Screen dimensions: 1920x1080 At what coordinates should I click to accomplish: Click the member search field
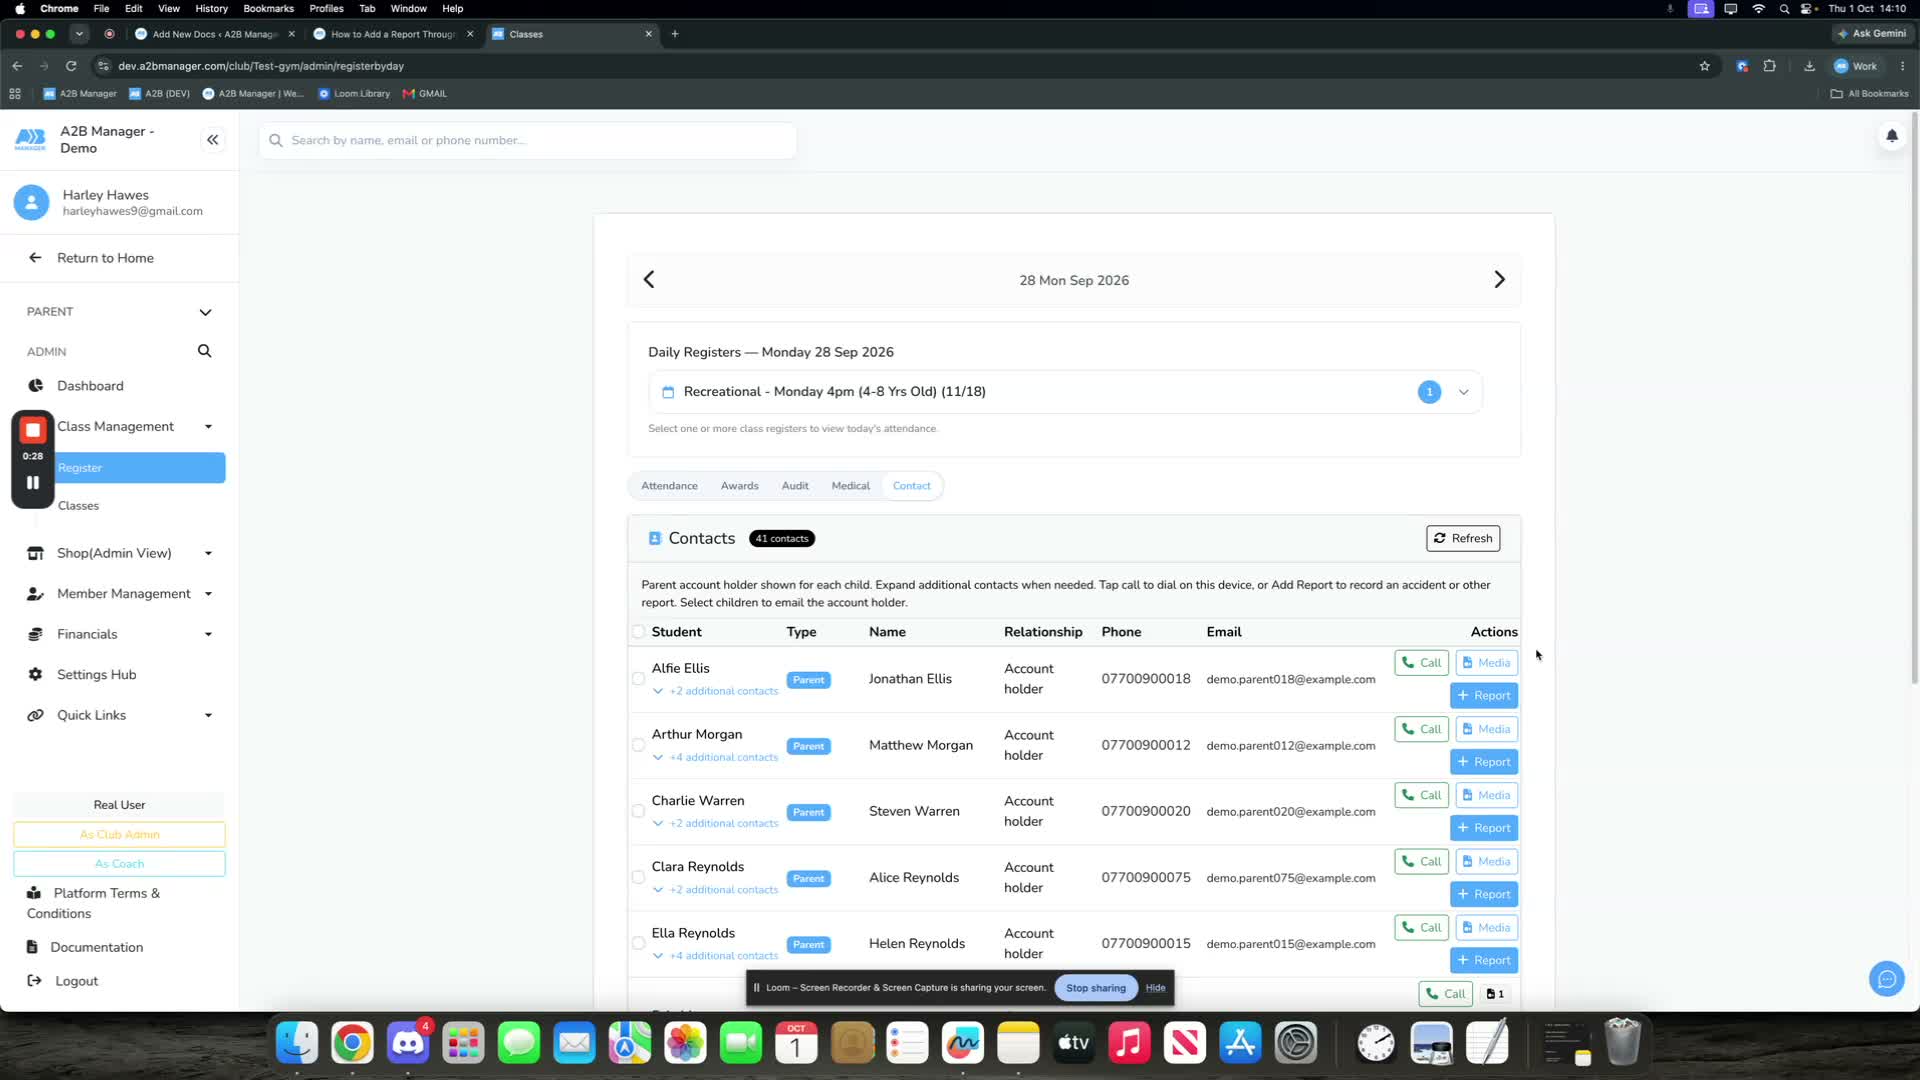pyautogui.click(x=528, y=141)
